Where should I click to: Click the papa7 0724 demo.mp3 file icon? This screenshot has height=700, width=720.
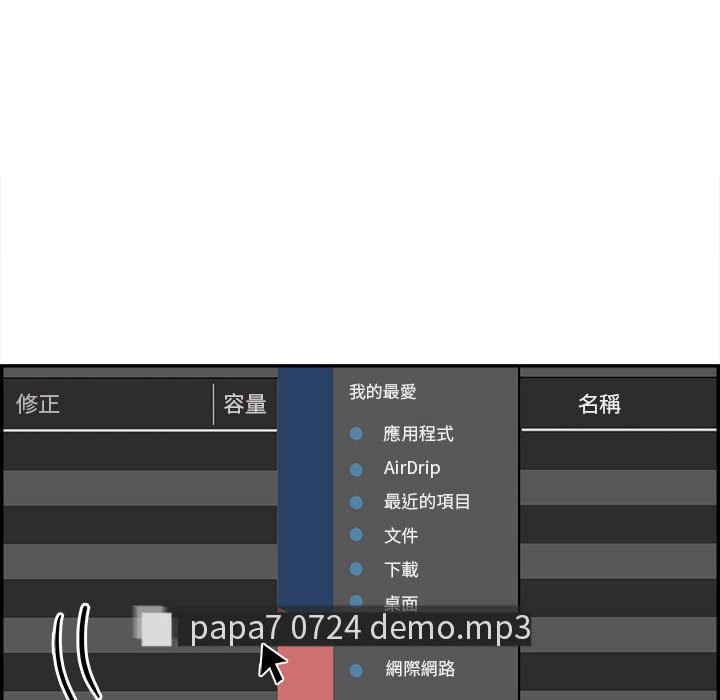pyautogui.click(x=153, y=626)
